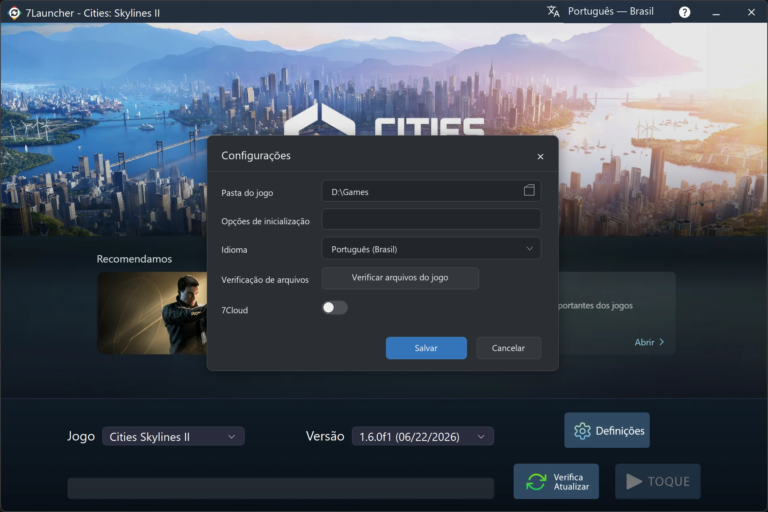Expand the Idioma dropdown
This screenshot has width=768, height=512.
431,248
